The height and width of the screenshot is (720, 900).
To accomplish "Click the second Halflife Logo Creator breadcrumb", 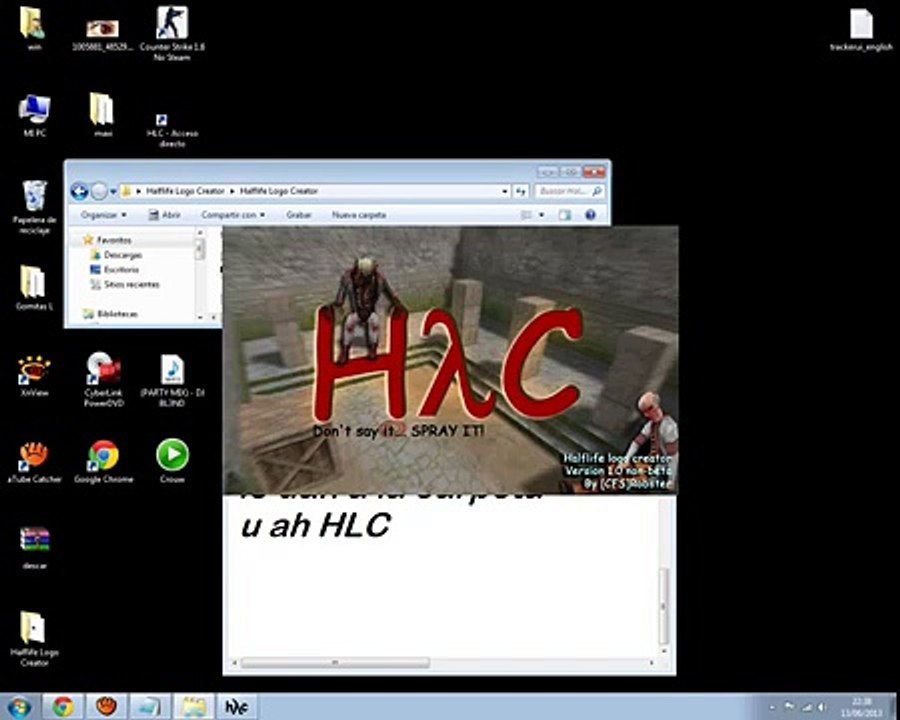I will 278,191.
